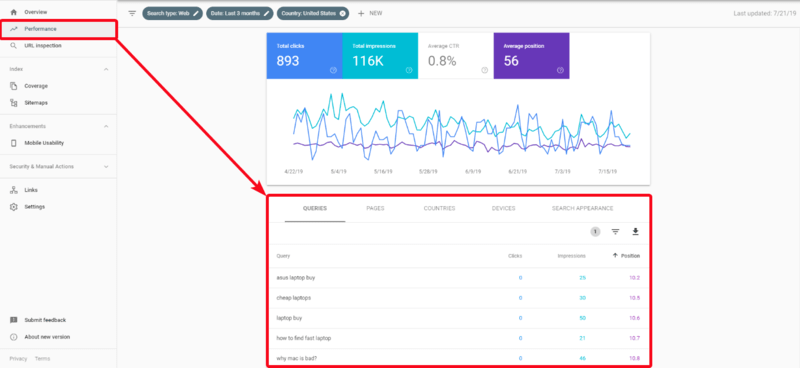
Task: Open the Privacy link
Action: tap(18, 359)
